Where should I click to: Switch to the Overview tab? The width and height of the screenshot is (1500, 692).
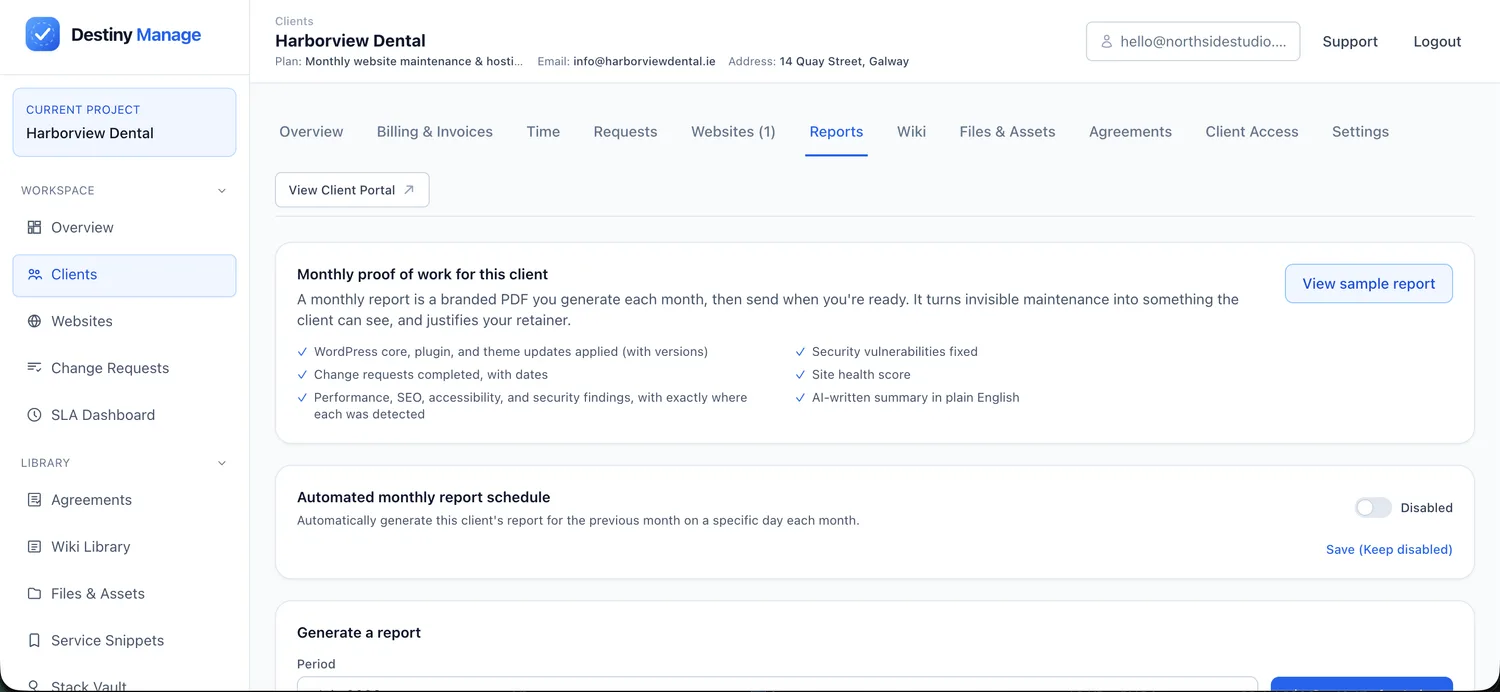click(311, 132)
